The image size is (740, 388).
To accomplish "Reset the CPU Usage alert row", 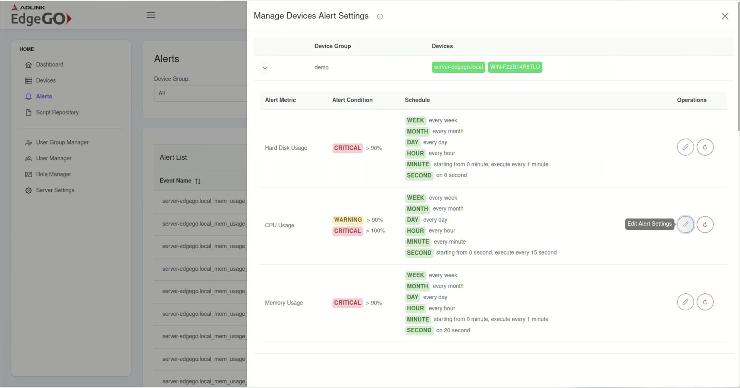I will [x=705, y=224].
